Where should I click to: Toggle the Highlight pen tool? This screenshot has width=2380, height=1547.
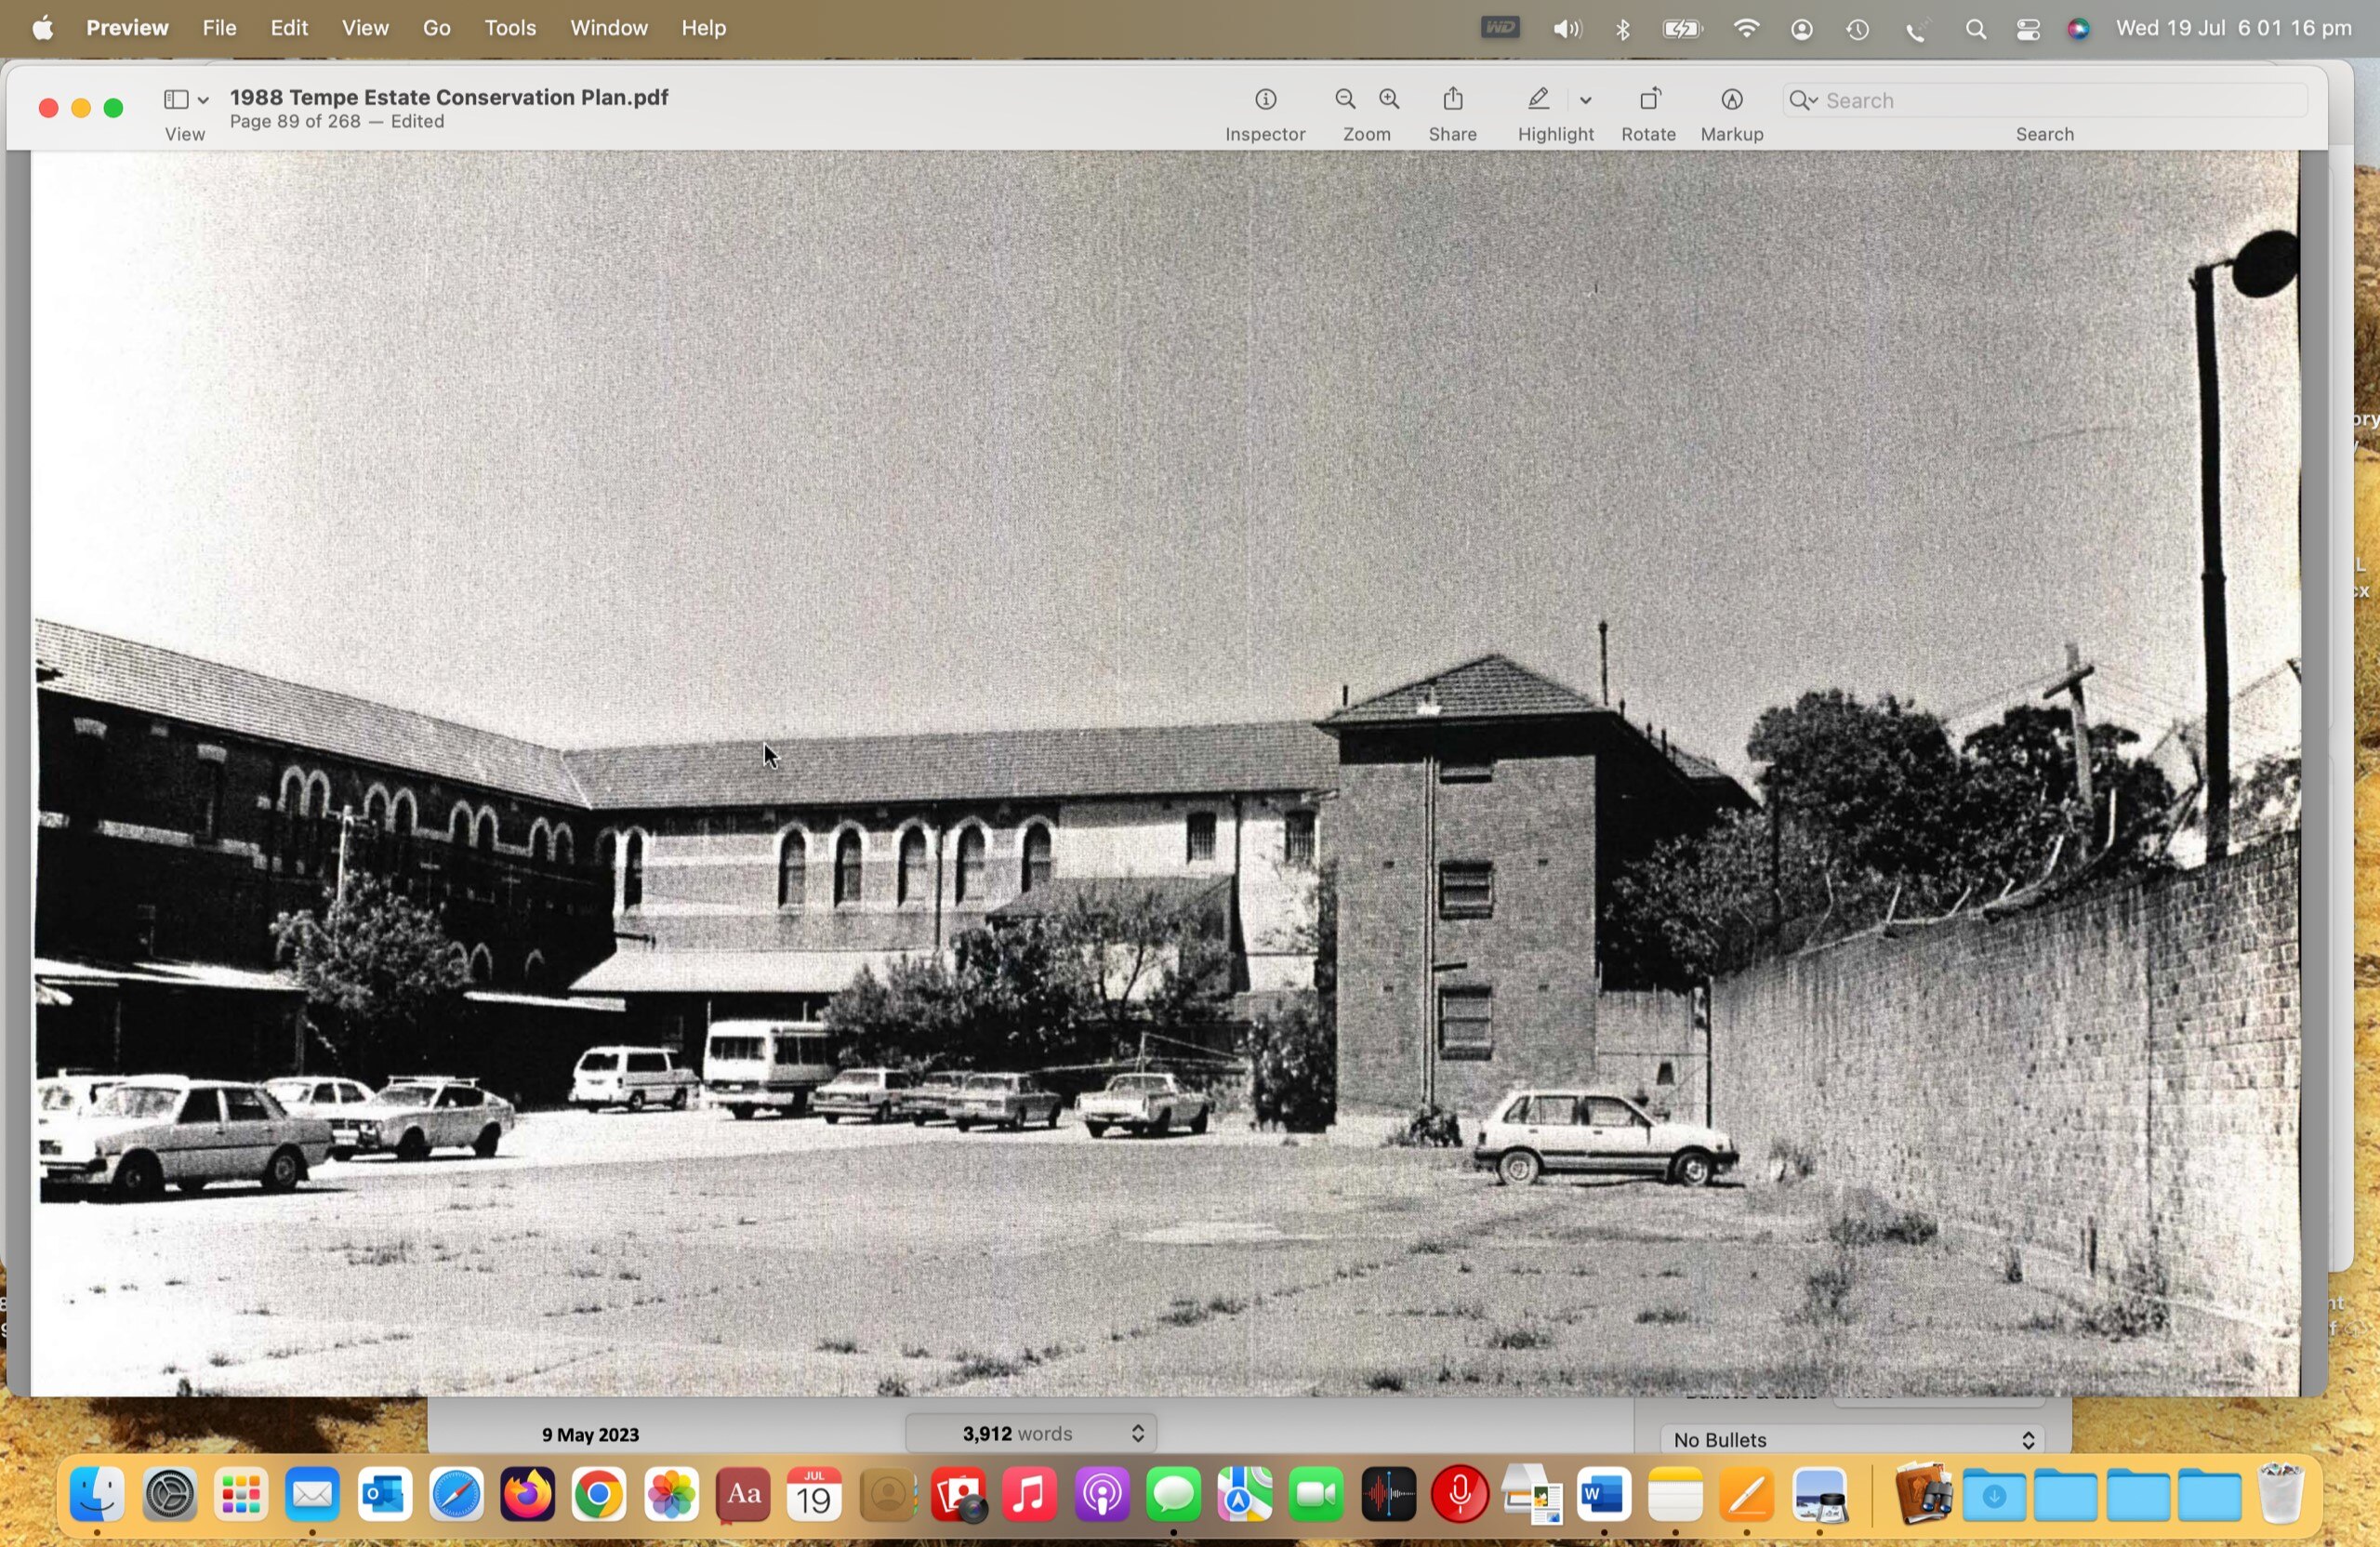(x=1539, y=100)
